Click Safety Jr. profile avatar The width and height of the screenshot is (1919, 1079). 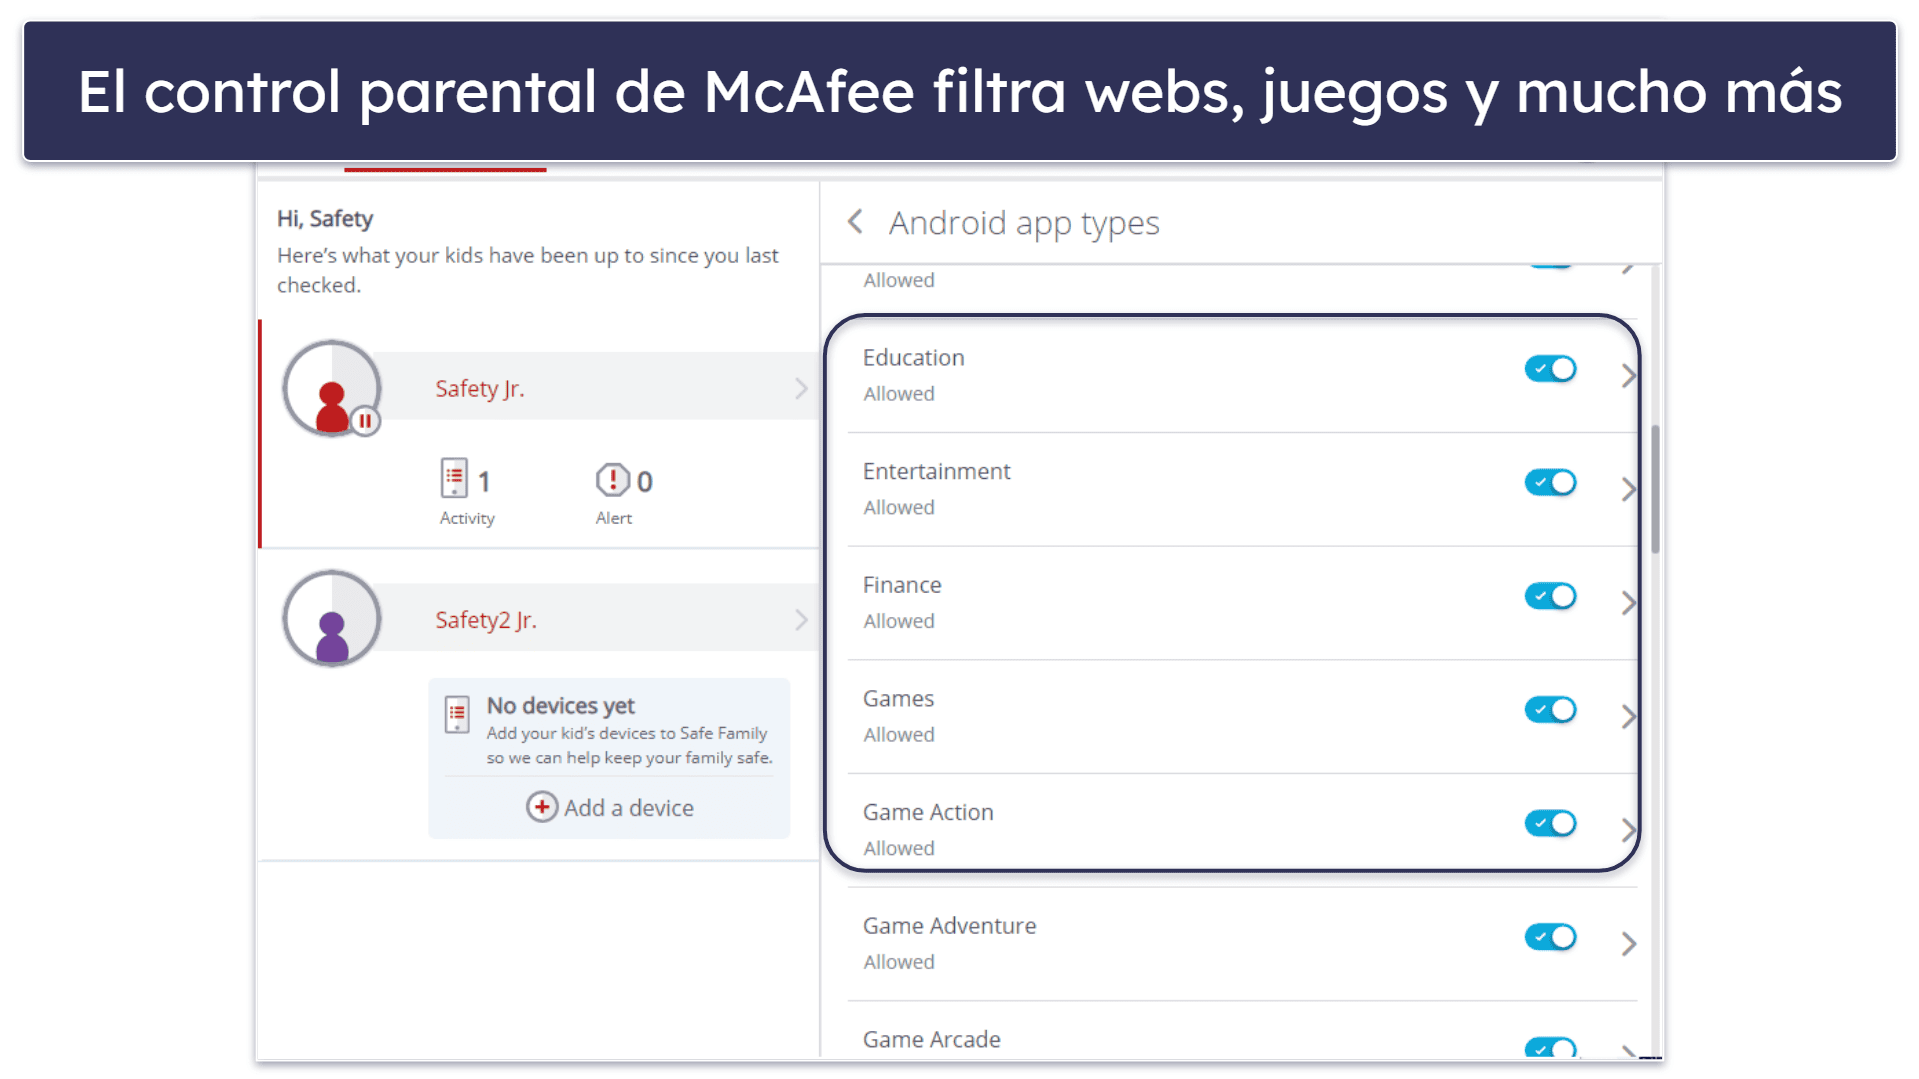tap(332, 389)
